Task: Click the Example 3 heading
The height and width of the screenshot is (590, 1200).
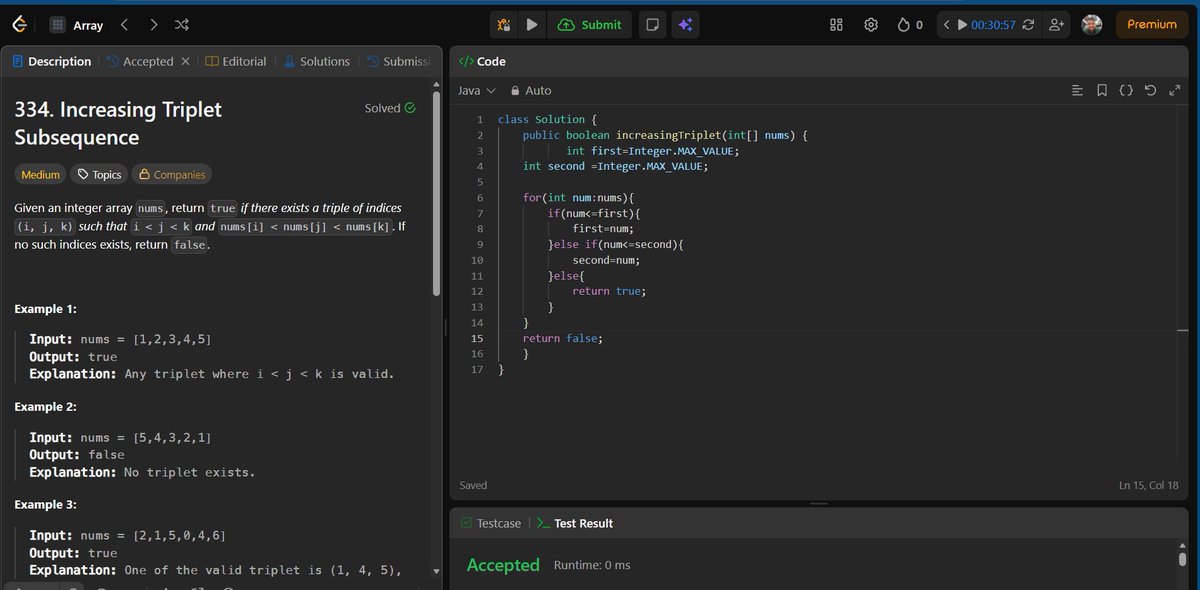Action: coord(46,505)
